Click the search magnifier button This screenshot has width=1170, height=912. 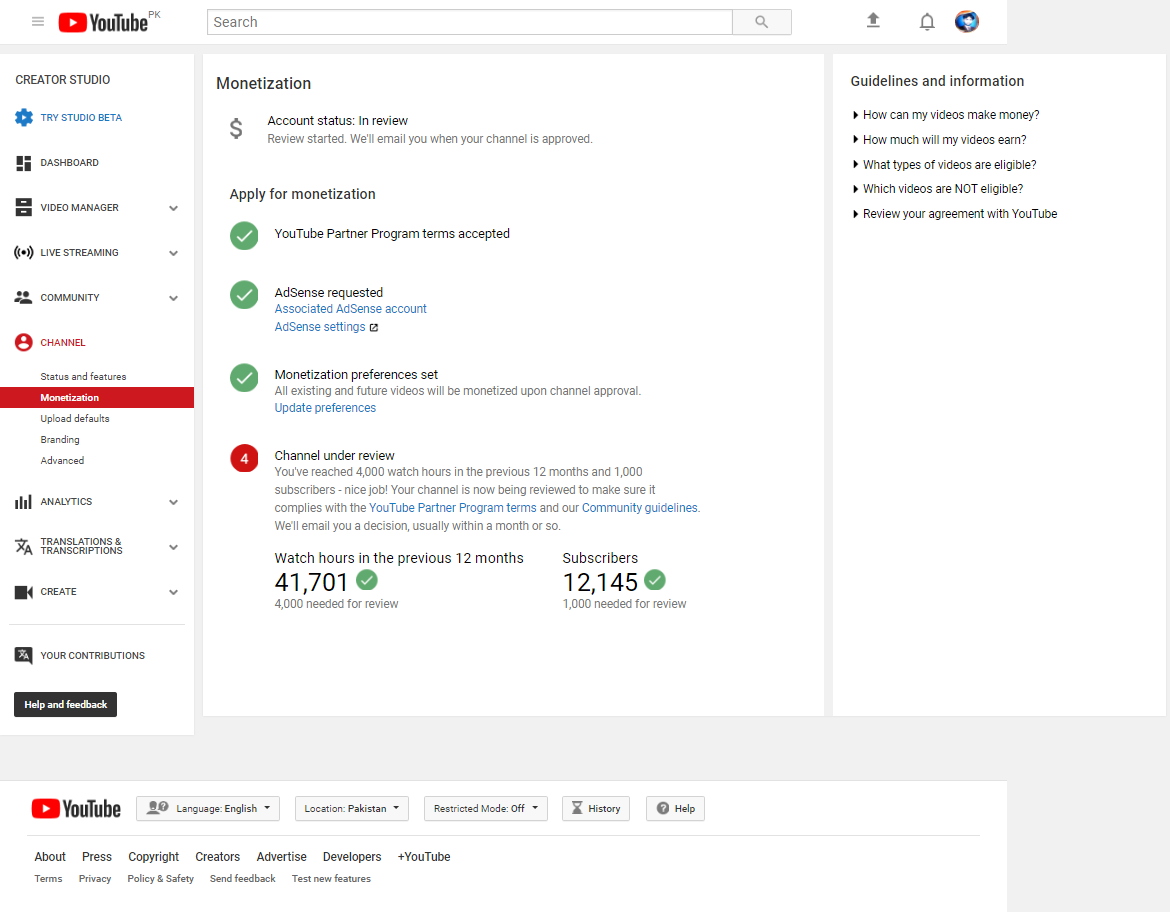point(761,22)
